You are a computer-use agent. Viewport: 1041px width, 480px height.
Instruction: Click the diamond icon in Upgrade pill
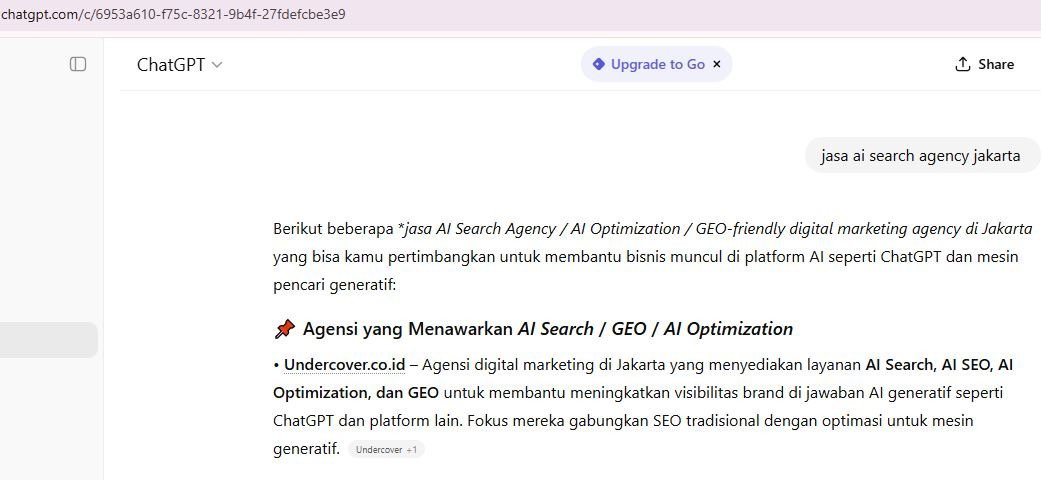tap(598, 64)
